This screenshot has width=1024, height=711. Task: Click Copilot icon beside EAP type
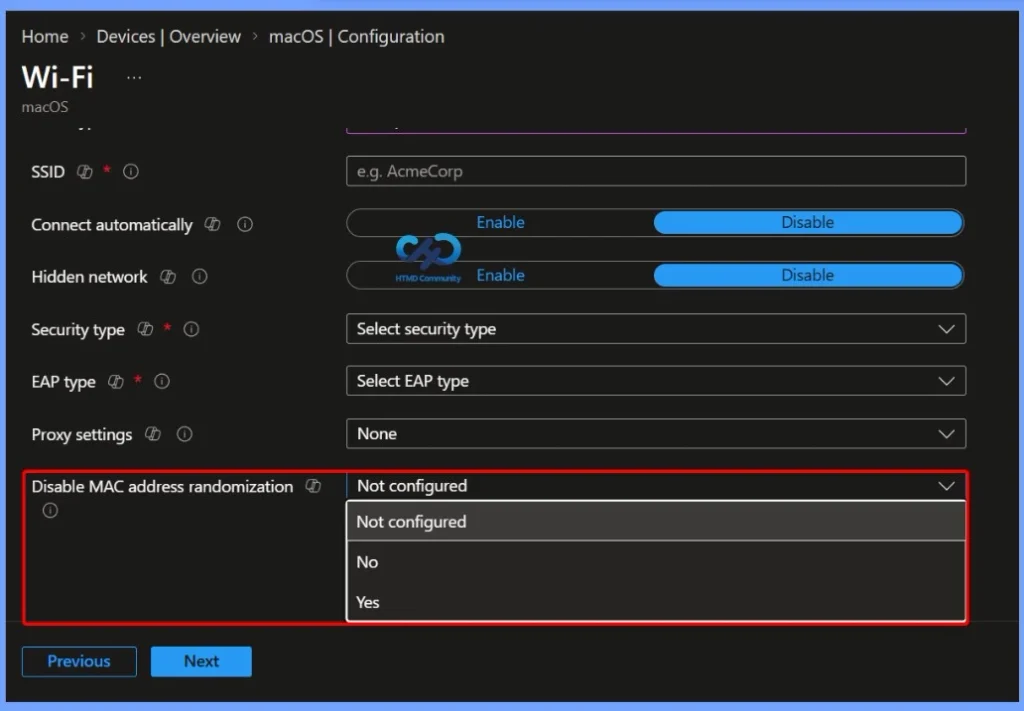[x=116, y=381]
